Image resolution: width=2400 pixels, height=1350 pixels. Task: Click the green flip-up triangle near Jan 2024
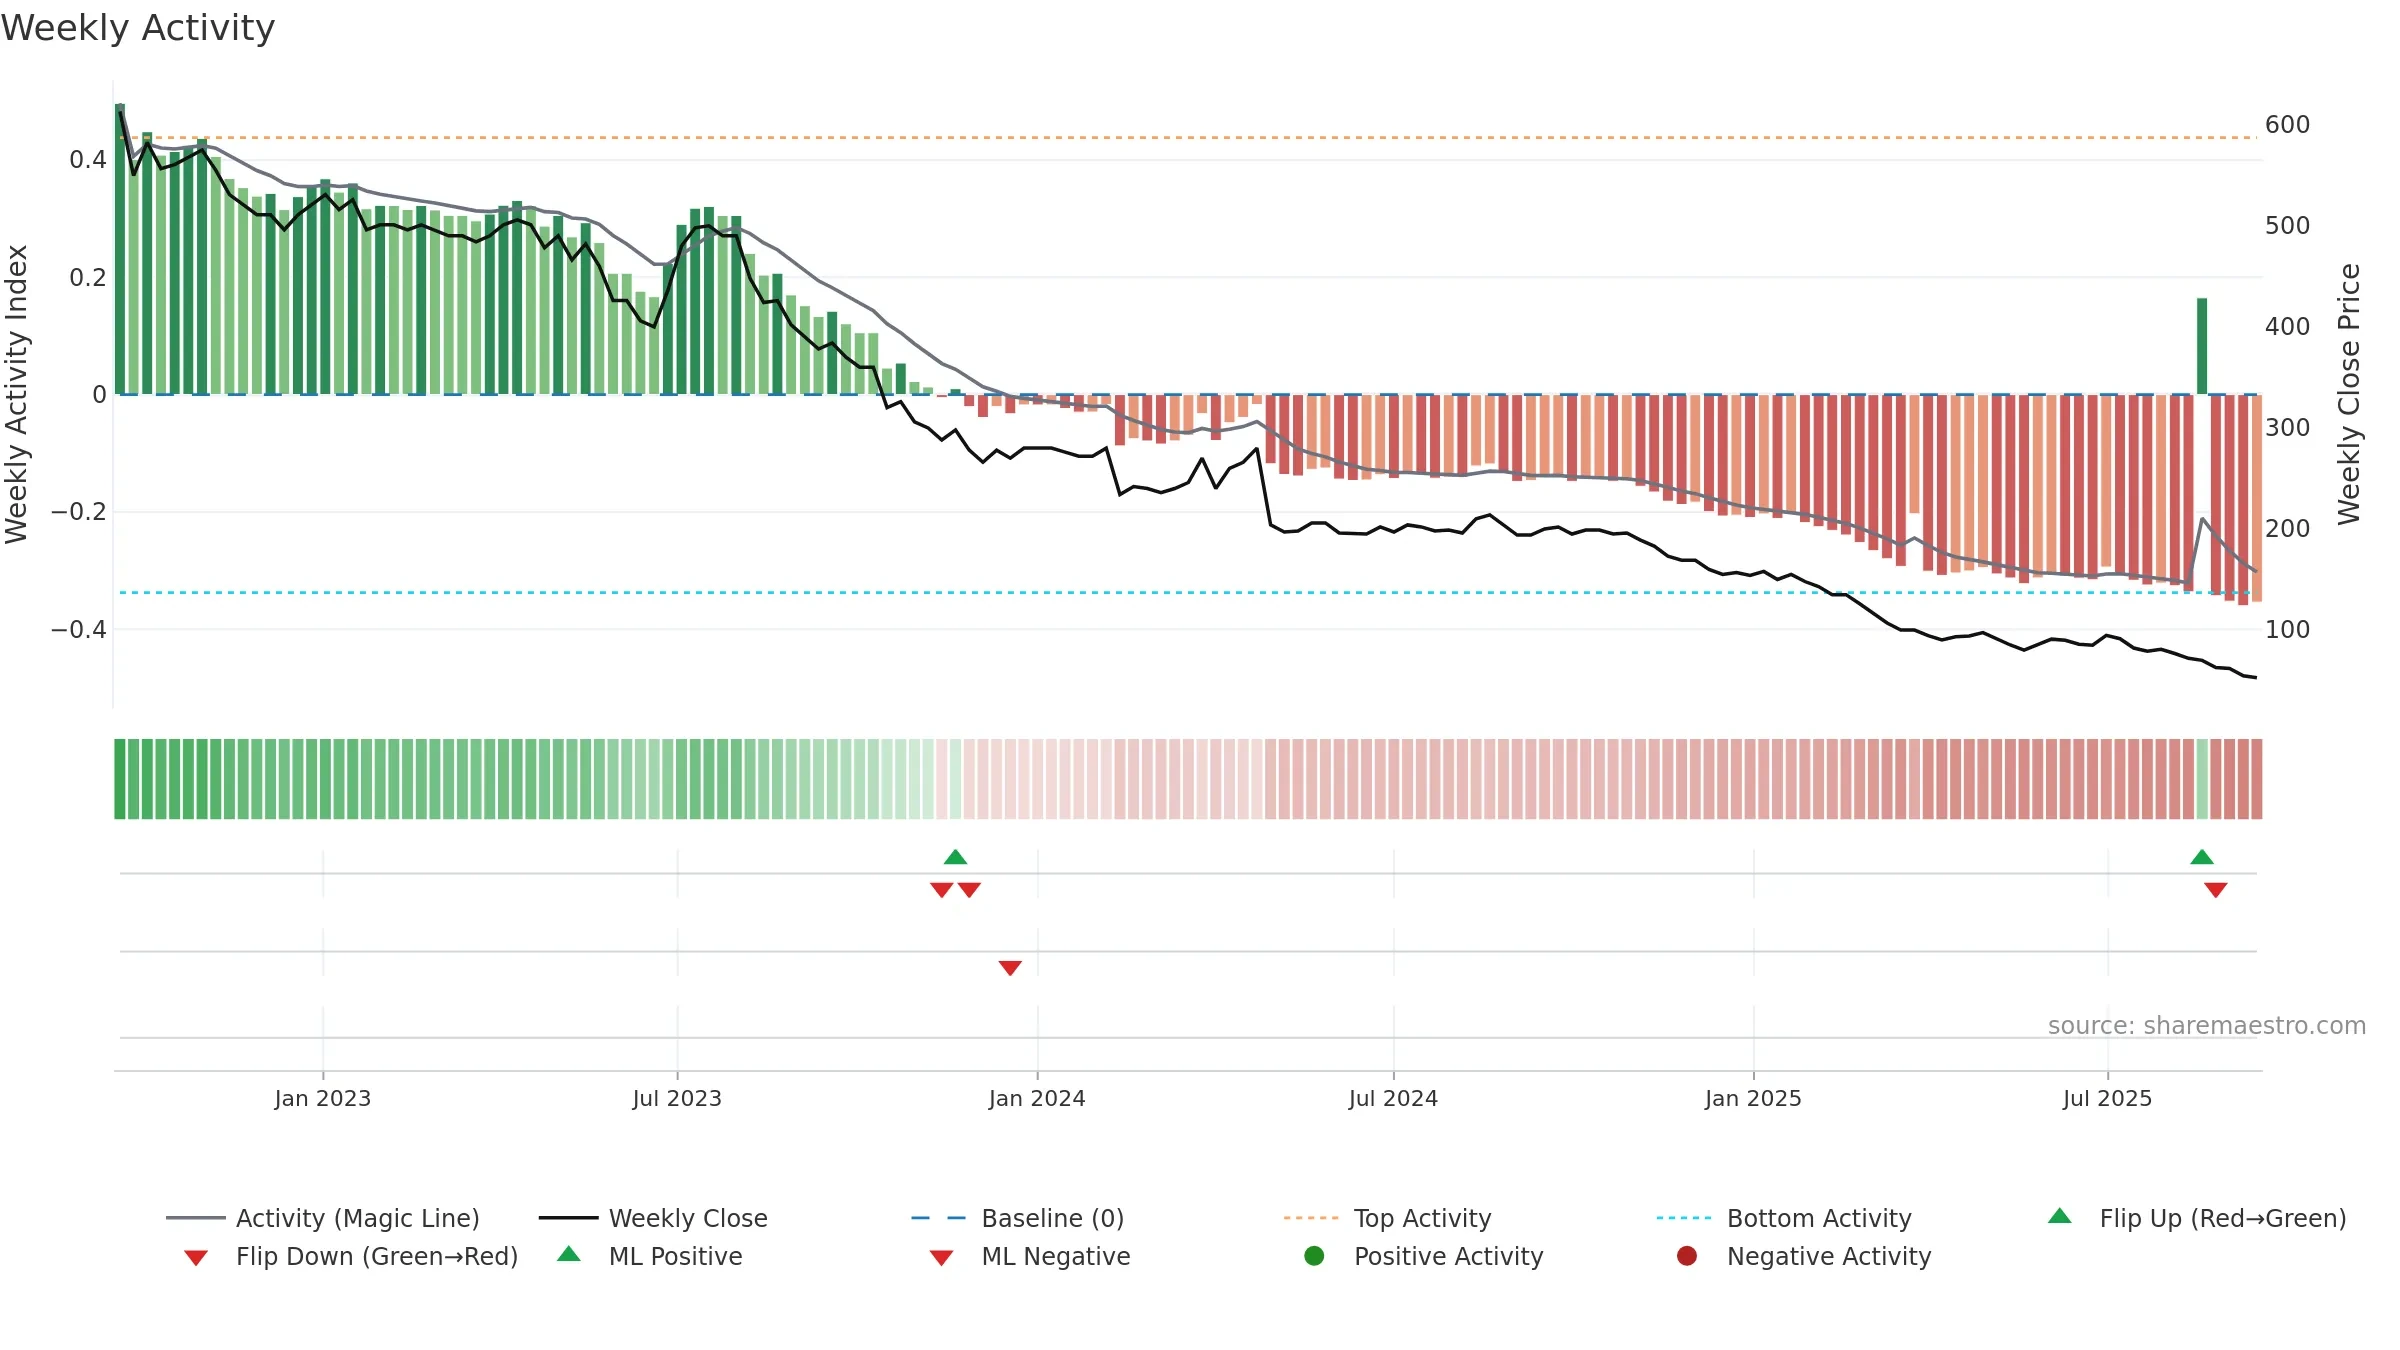pyautogui.click(x=955, y=857)
